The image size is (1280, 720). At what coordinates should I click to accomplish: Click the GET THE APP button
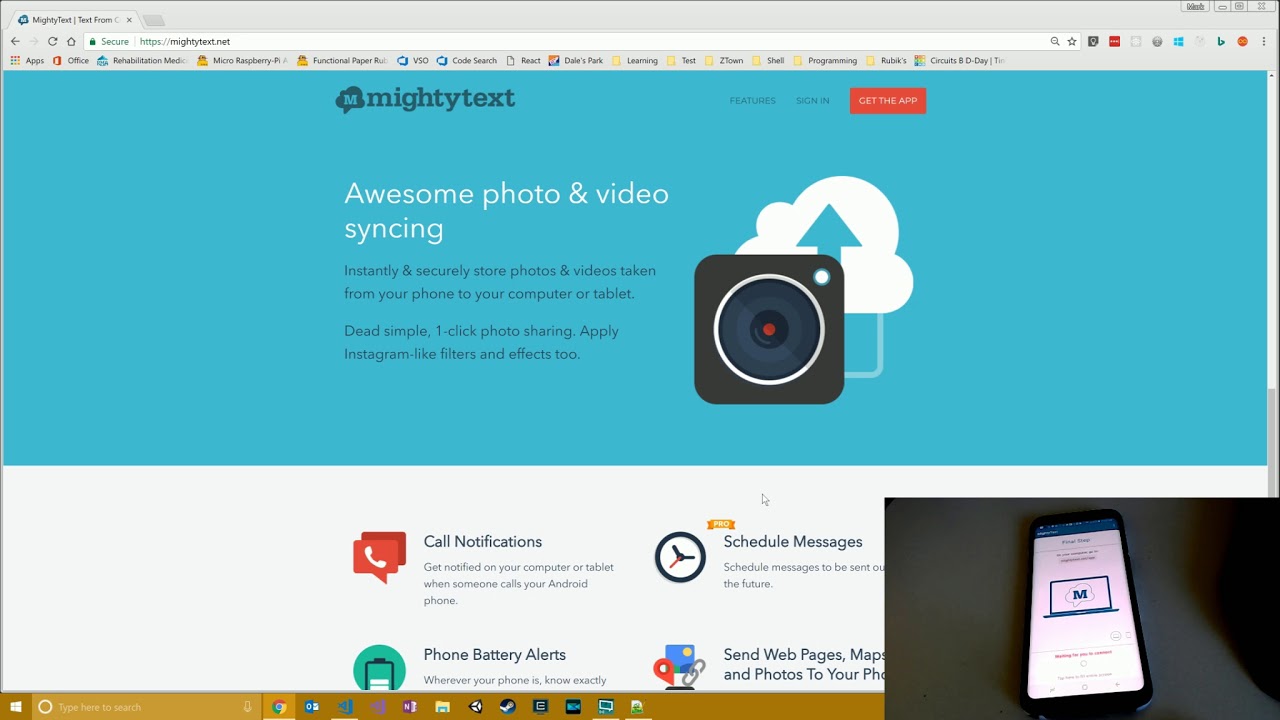pyautogui.click(x=888, y=100)
